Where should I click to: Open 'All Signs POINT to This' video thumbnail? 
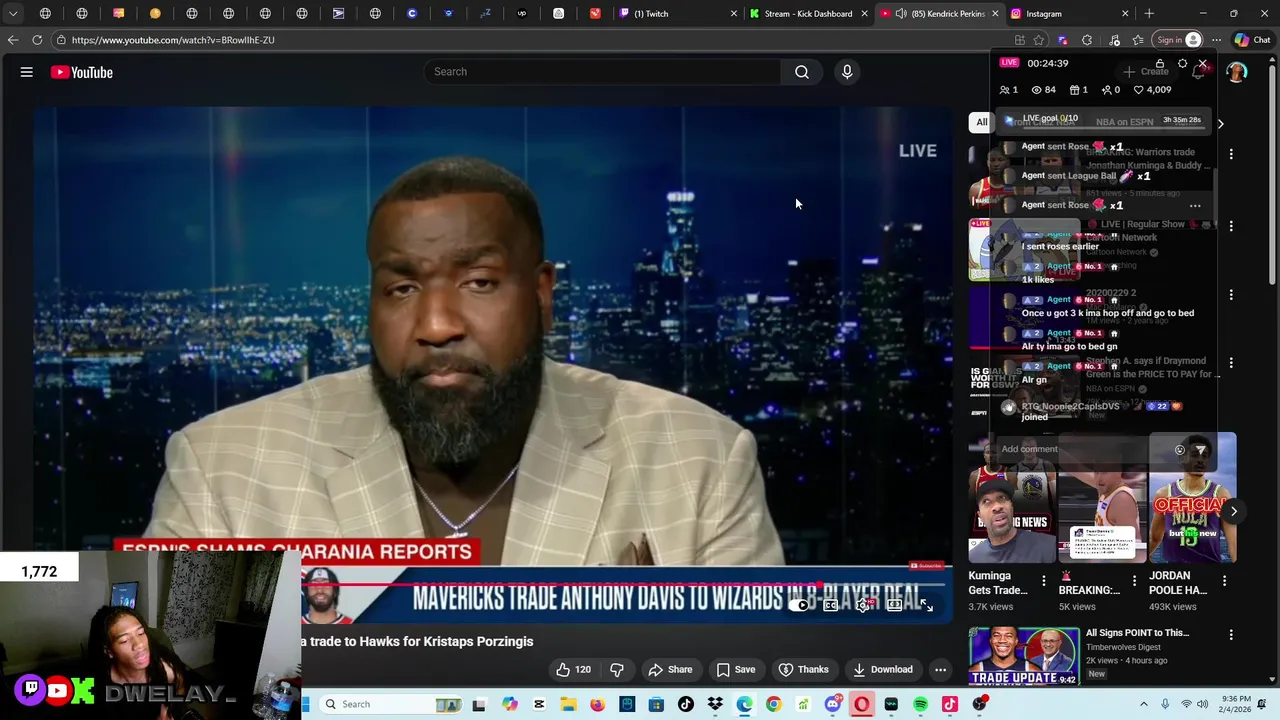tap(1024, 656)
